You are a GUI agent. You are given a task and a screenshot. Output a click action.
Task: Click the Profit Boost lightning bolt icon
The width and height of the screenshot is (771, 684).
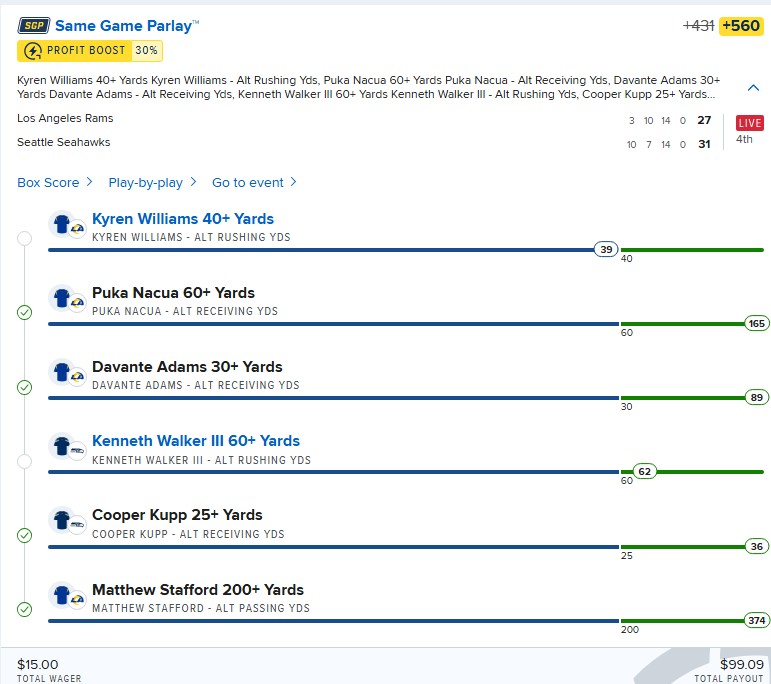32,51
